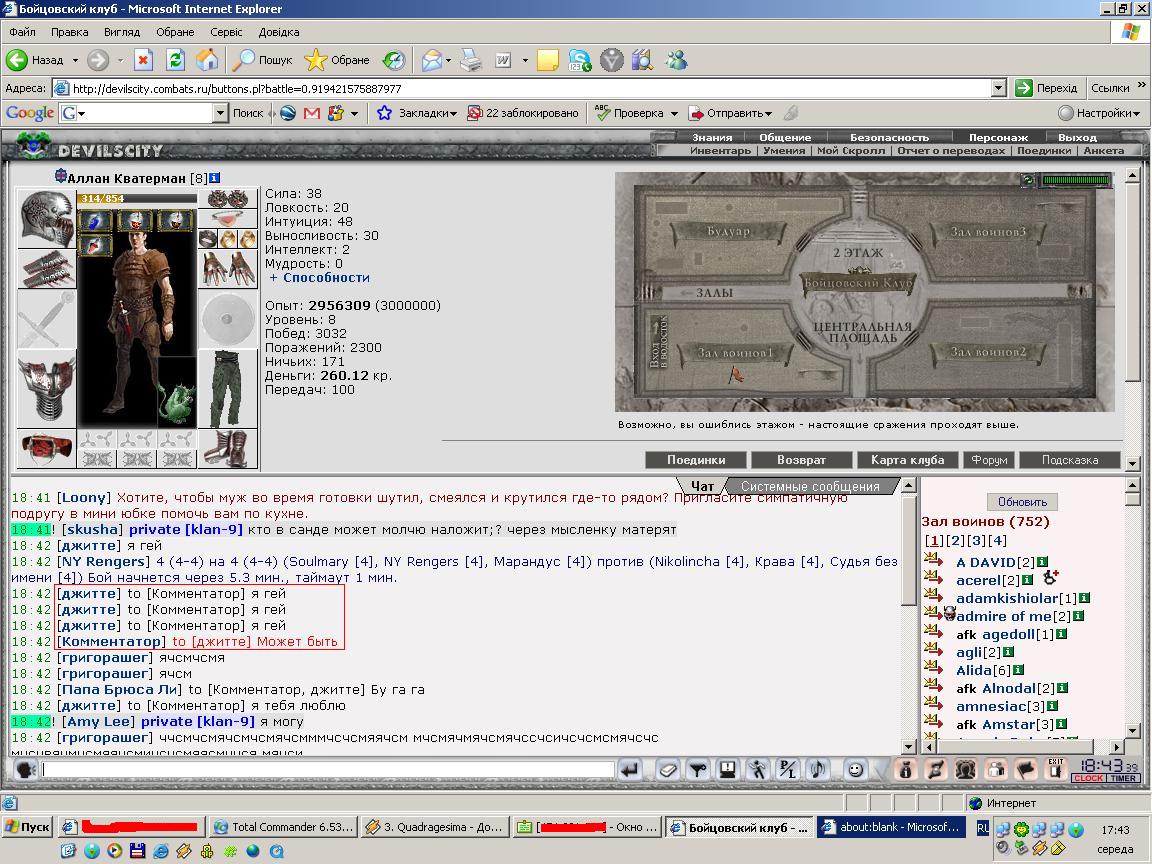Open the helmet equipment slot
This screenshot has height=864, width=1152.
pyautogui.click(x=46, y=218)
